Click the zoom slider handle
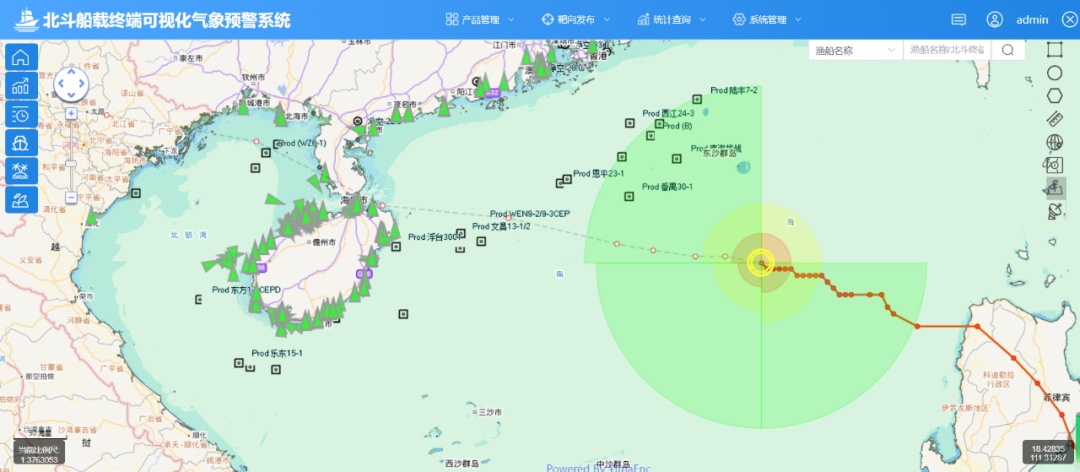The image size is (1080, 472). point(71,163)
